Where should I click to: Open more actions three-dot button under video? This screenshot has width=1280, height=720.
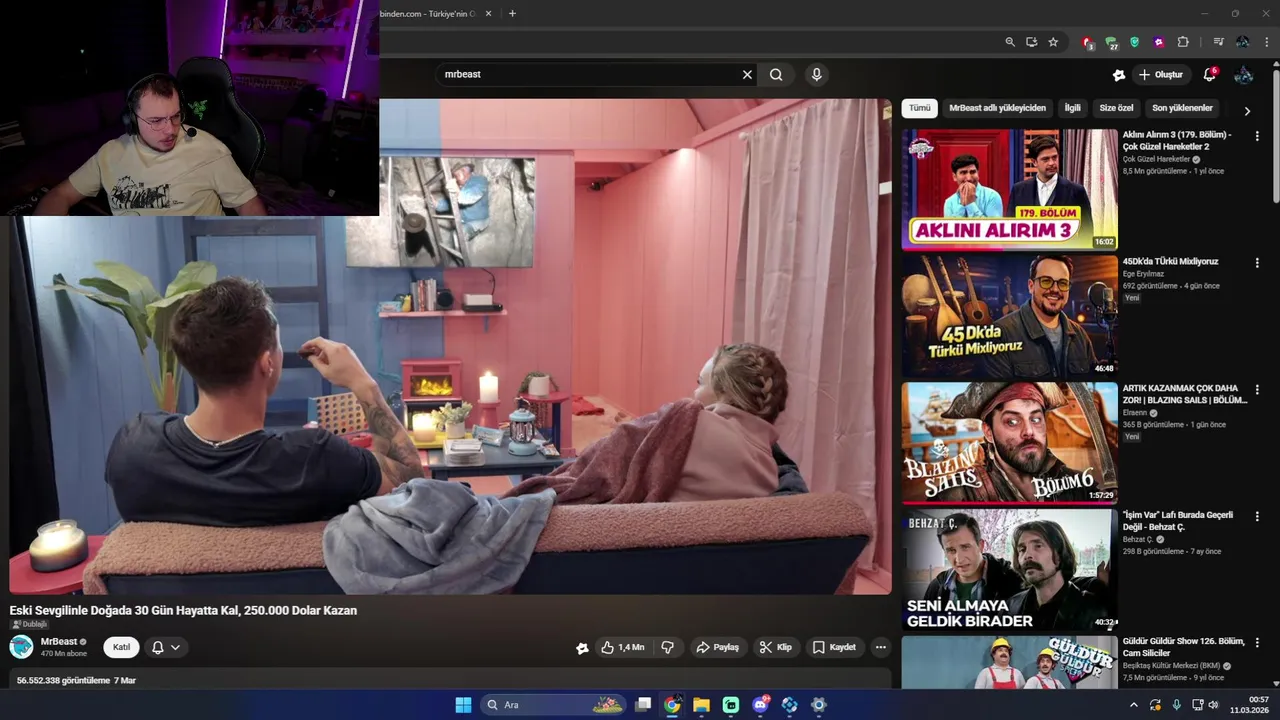point(881,647)
